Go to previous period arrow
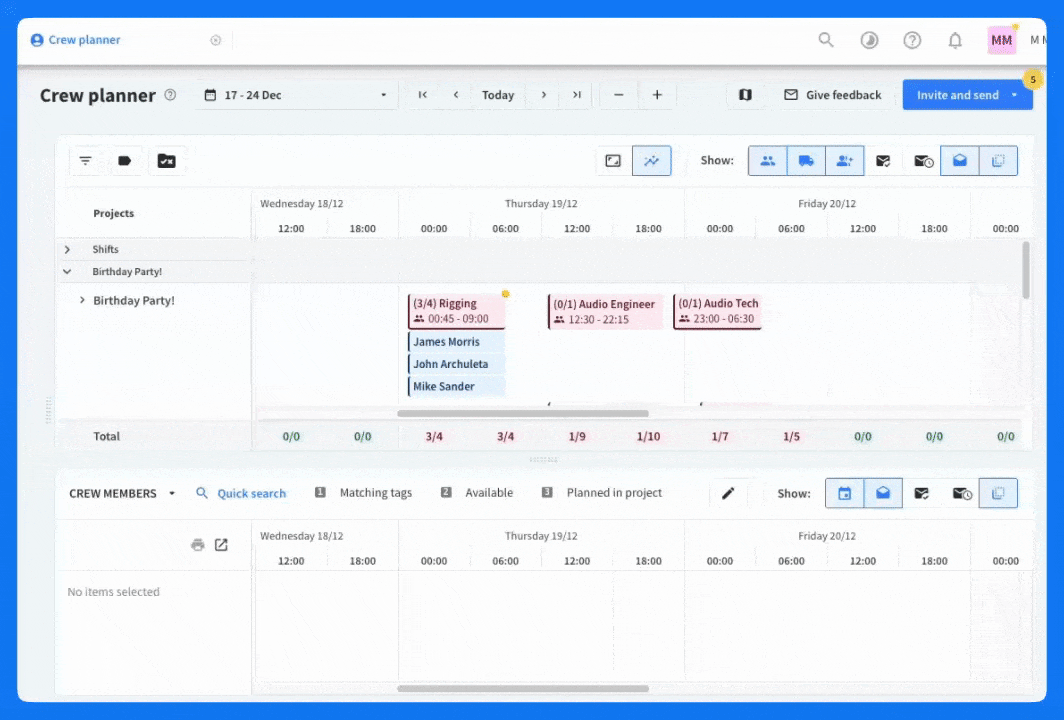The image size is (1064, 720). point(456,95)
